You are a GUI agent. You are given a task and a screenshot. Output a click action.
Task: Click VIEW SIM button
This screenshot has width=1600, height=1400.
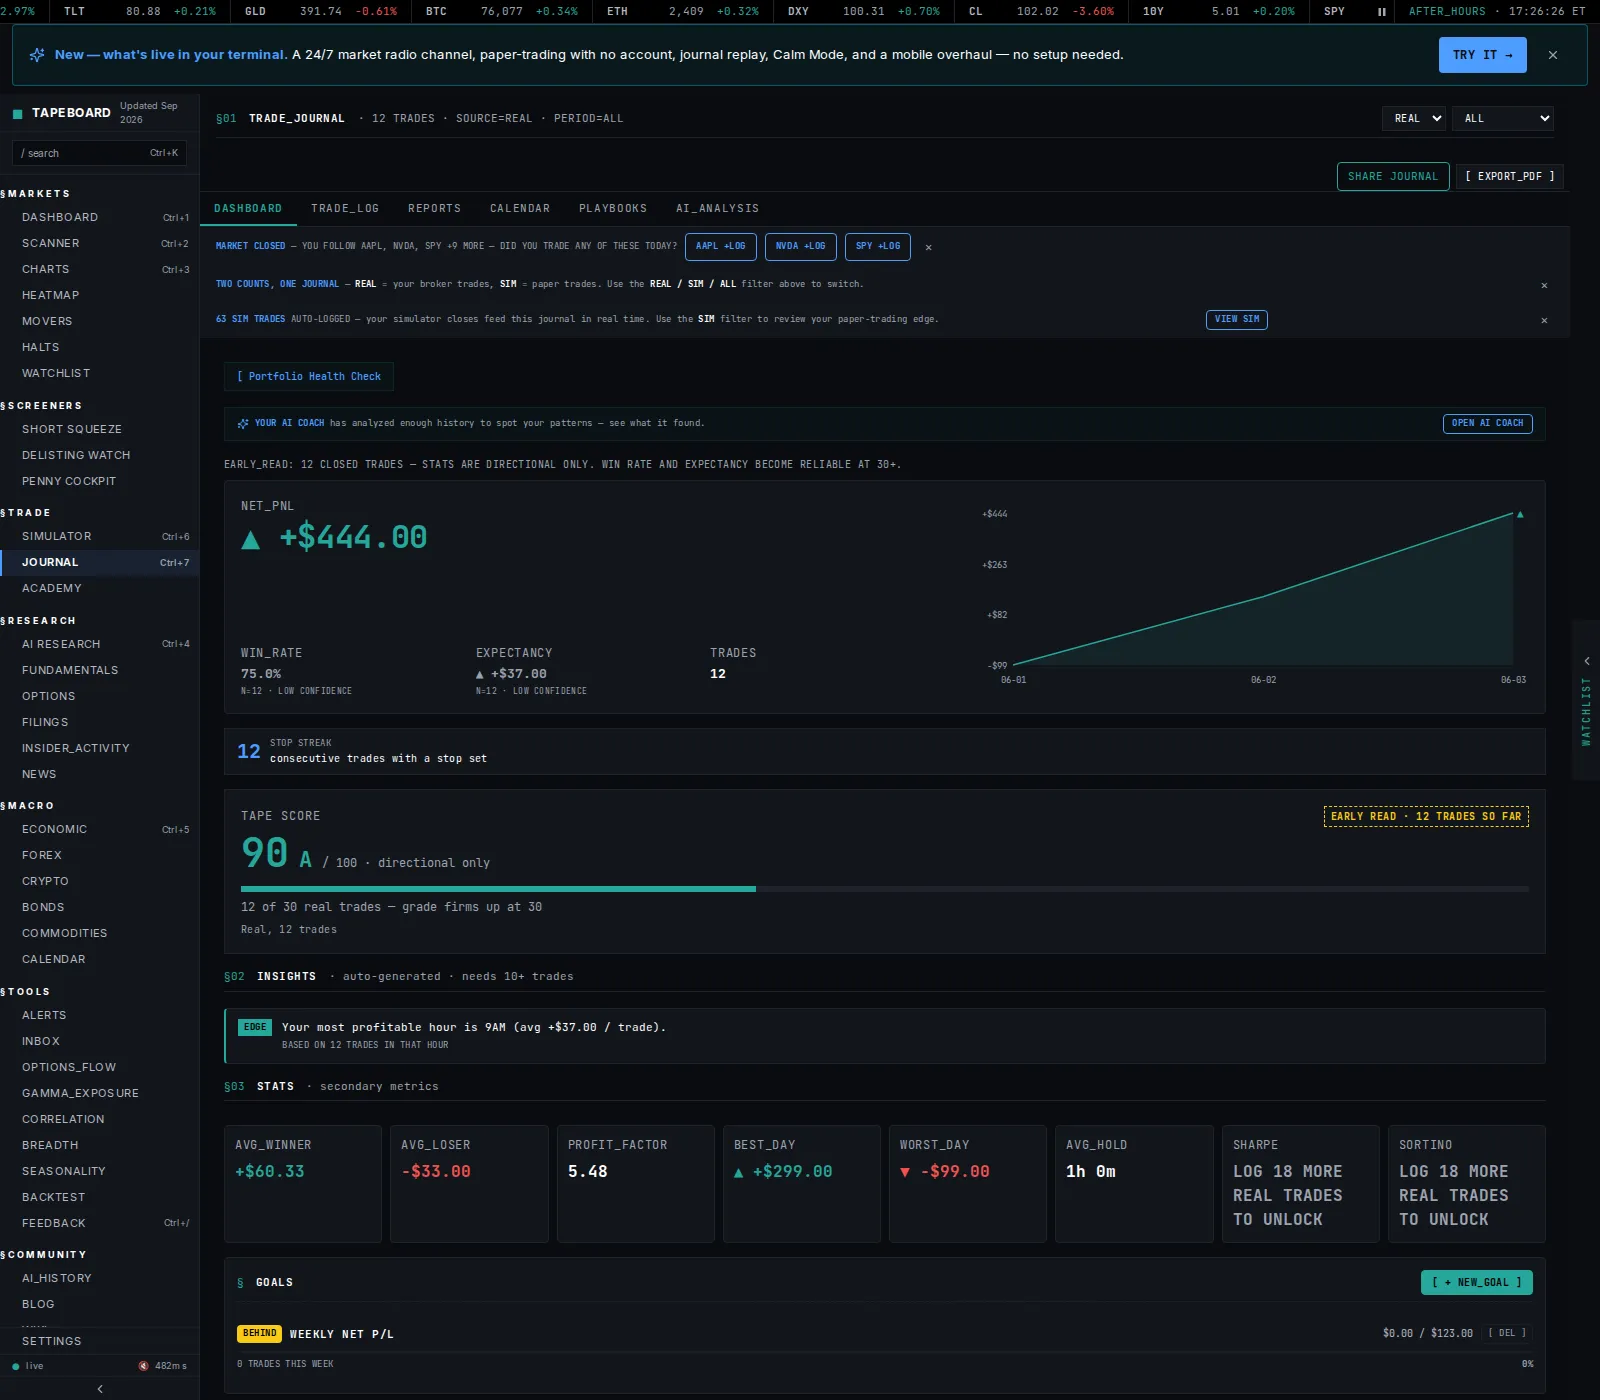[1237, 319]
